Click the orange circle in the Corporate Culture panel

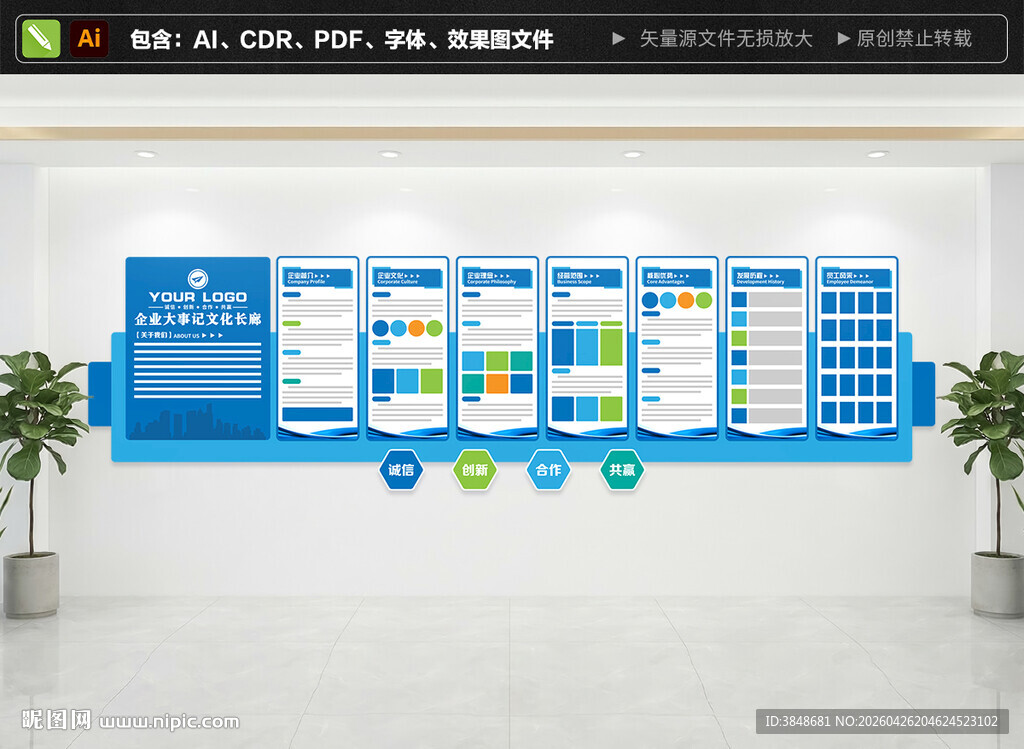point(417,328)
